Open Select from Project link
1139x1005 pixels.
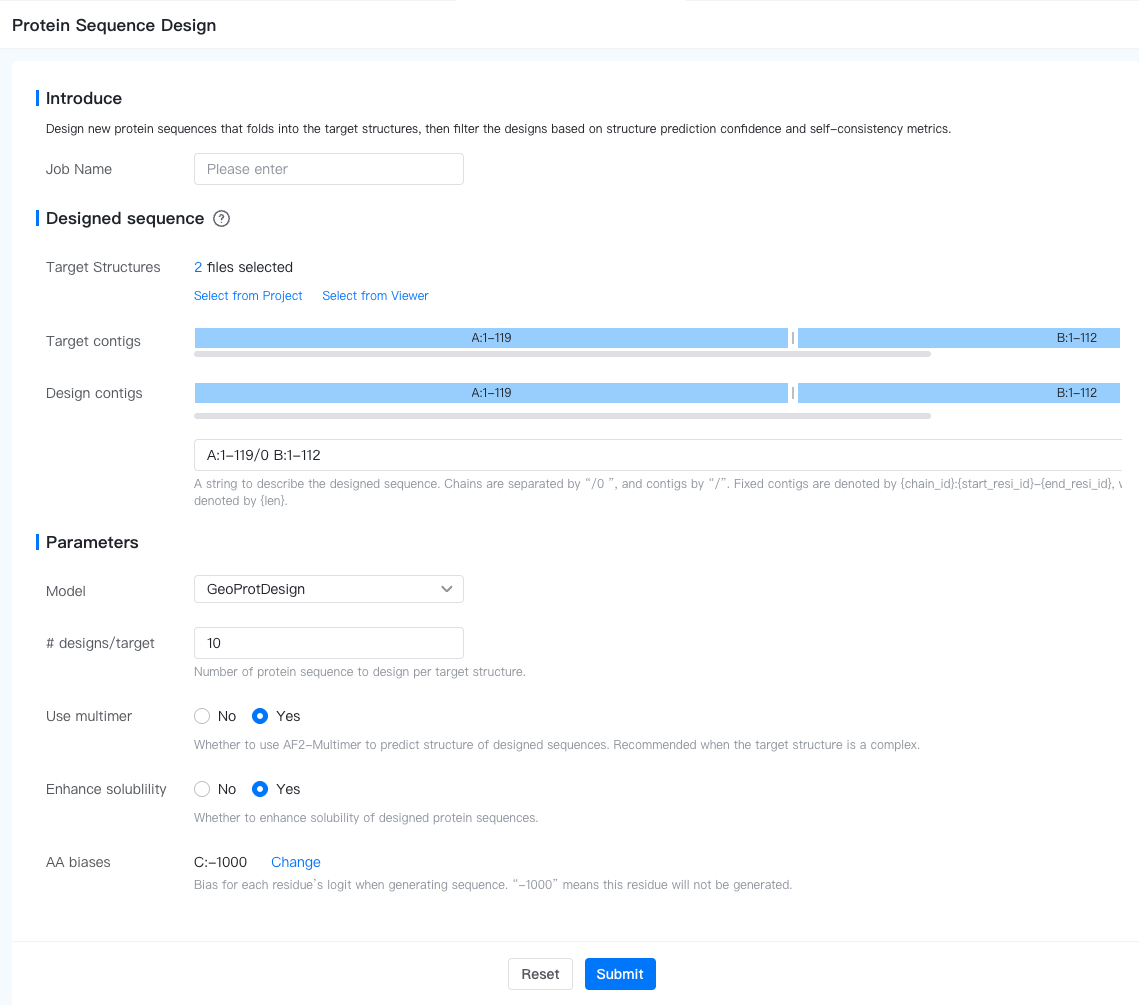click(248, 296)
